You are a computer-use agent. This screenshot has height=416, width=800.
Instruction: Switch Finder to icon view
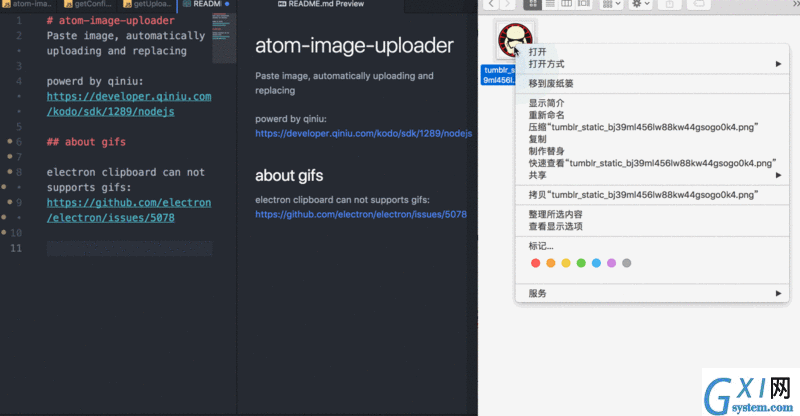tap(532, 4)
